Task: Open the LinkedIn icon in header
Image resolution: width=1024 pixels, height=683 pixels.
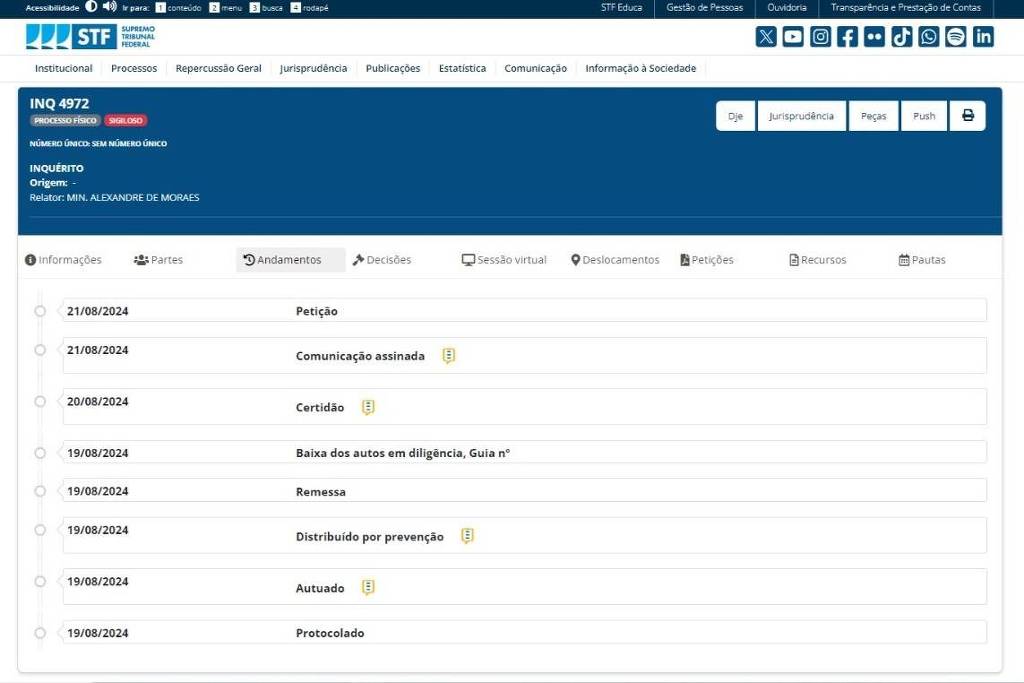Action: click(983, 37)
